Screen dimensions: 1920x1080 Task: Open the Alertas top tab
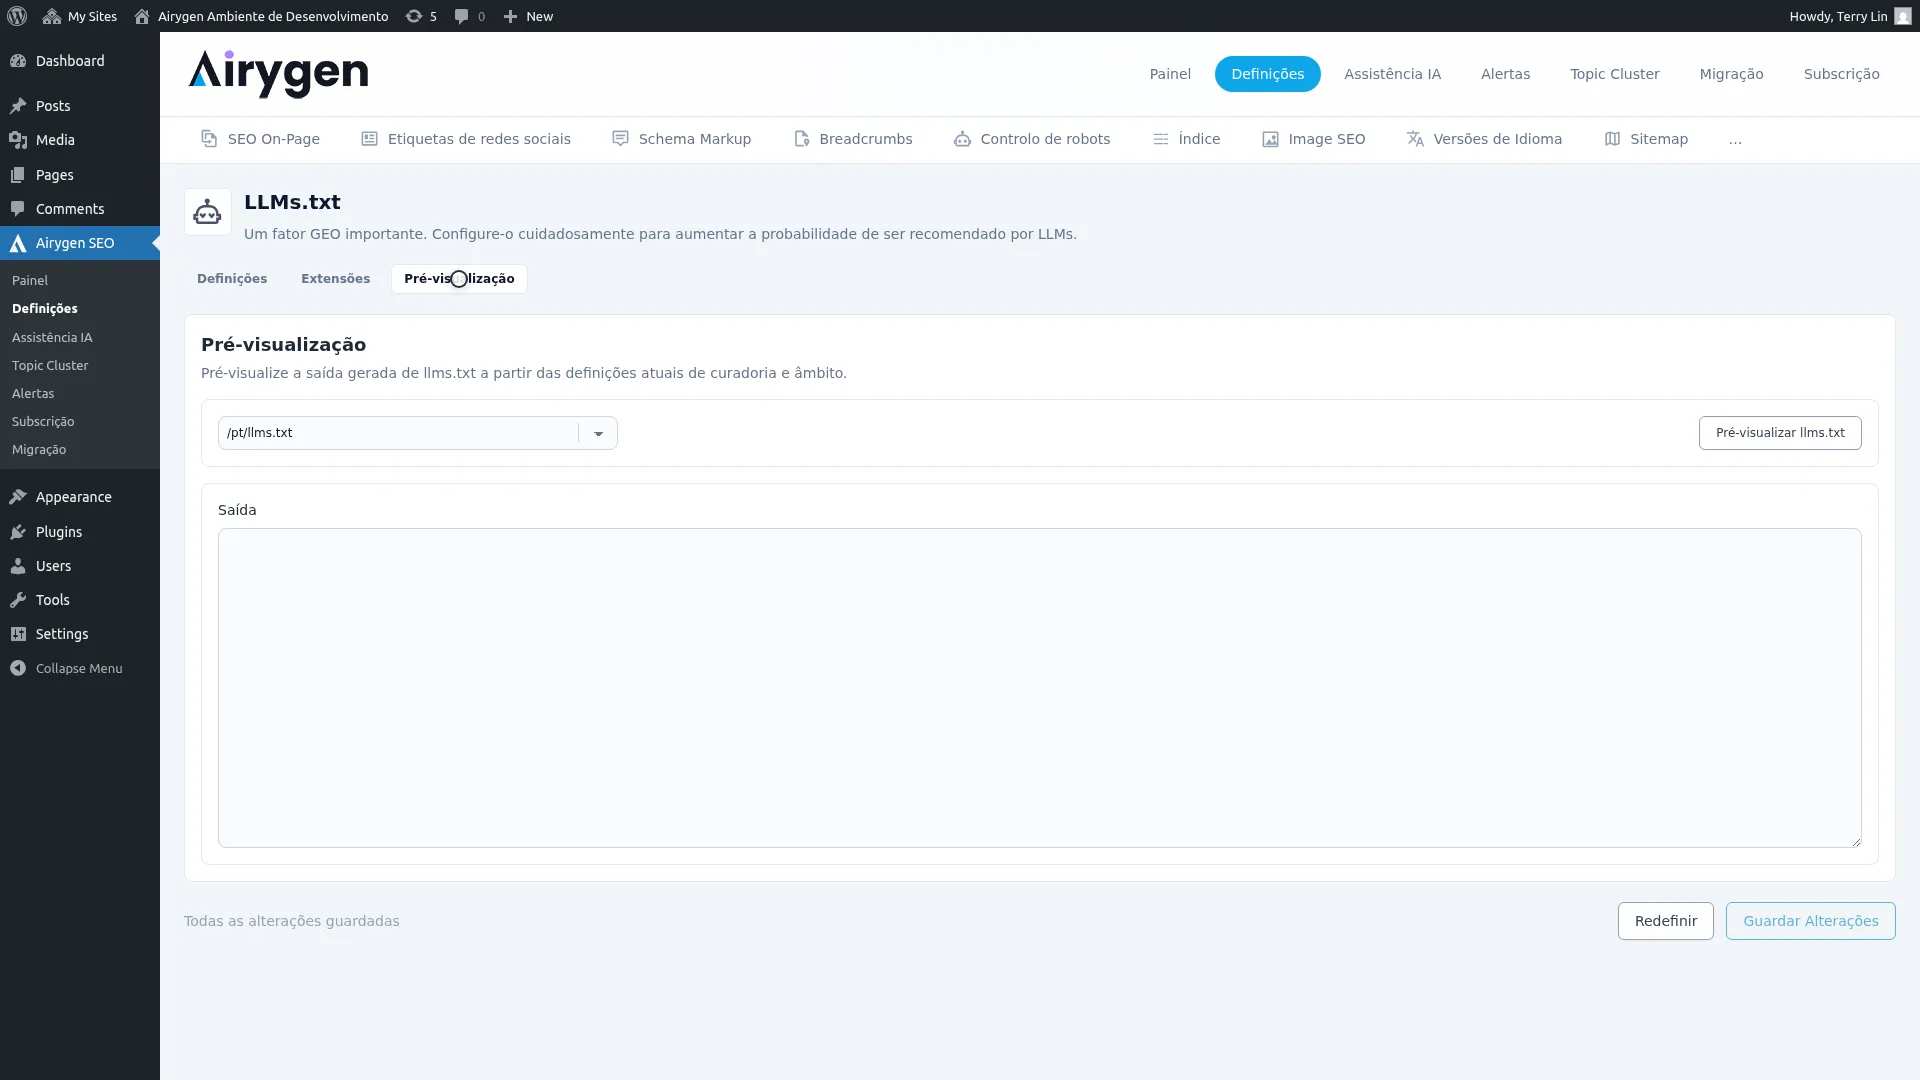[1505, 74]
